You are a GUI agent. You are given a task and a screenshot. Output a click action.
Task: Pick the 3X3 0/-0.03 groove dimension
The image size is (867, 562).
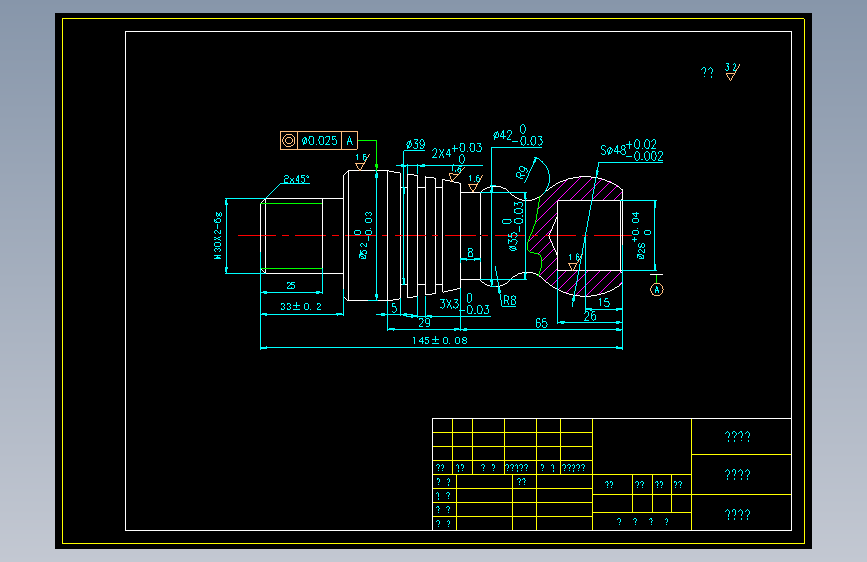click(x=464, y=304)
